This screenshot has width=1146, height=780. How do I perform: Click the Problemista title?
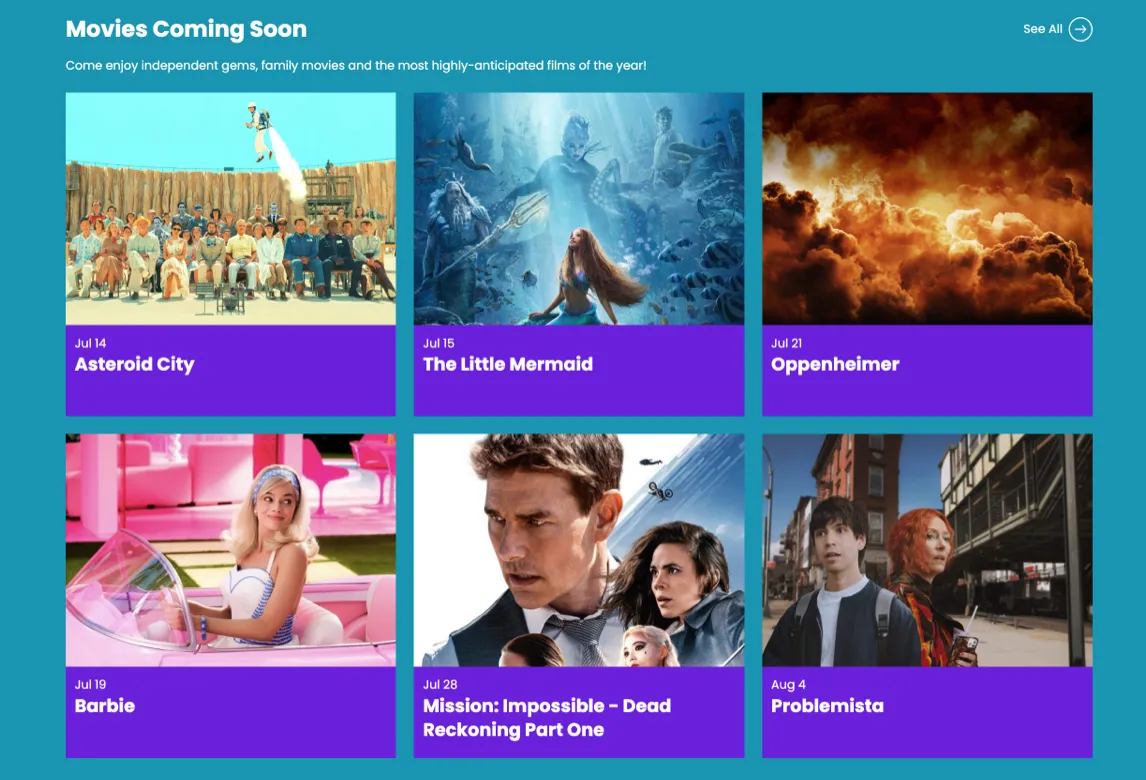click(x=827, y=705)
